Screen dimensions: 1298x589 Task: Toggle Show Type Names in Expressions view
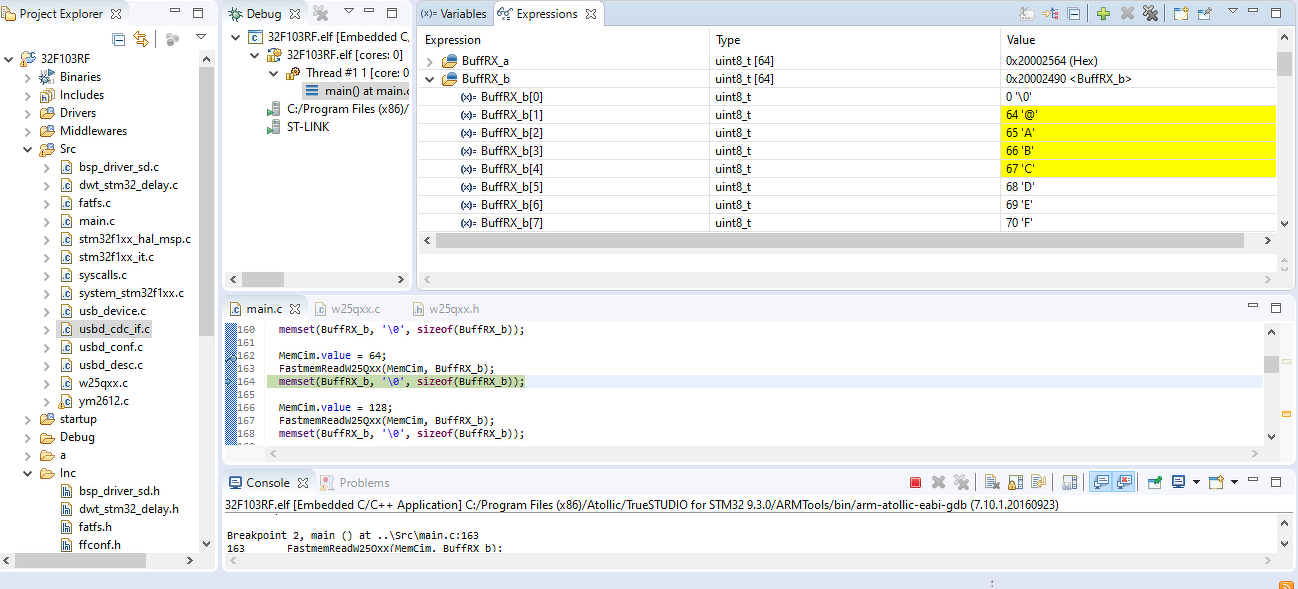point(1026,14)
